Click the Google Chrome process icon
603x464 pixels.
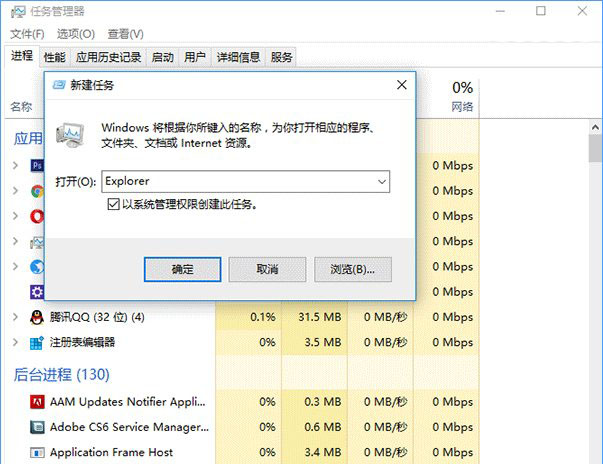(37, 190)
